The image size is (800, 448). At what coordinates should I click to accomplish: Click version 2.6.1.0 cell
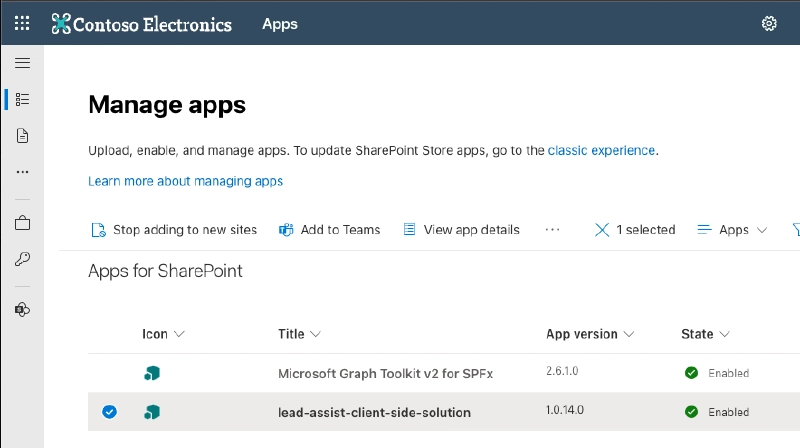562,371
